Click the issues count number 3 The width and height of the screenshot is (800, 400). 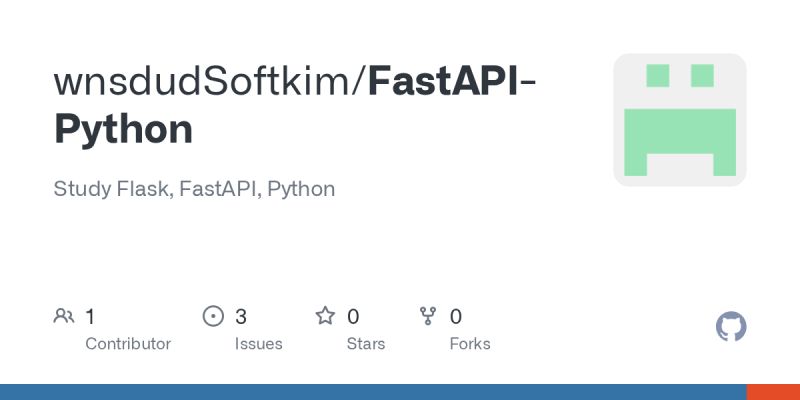pos(241,317)
